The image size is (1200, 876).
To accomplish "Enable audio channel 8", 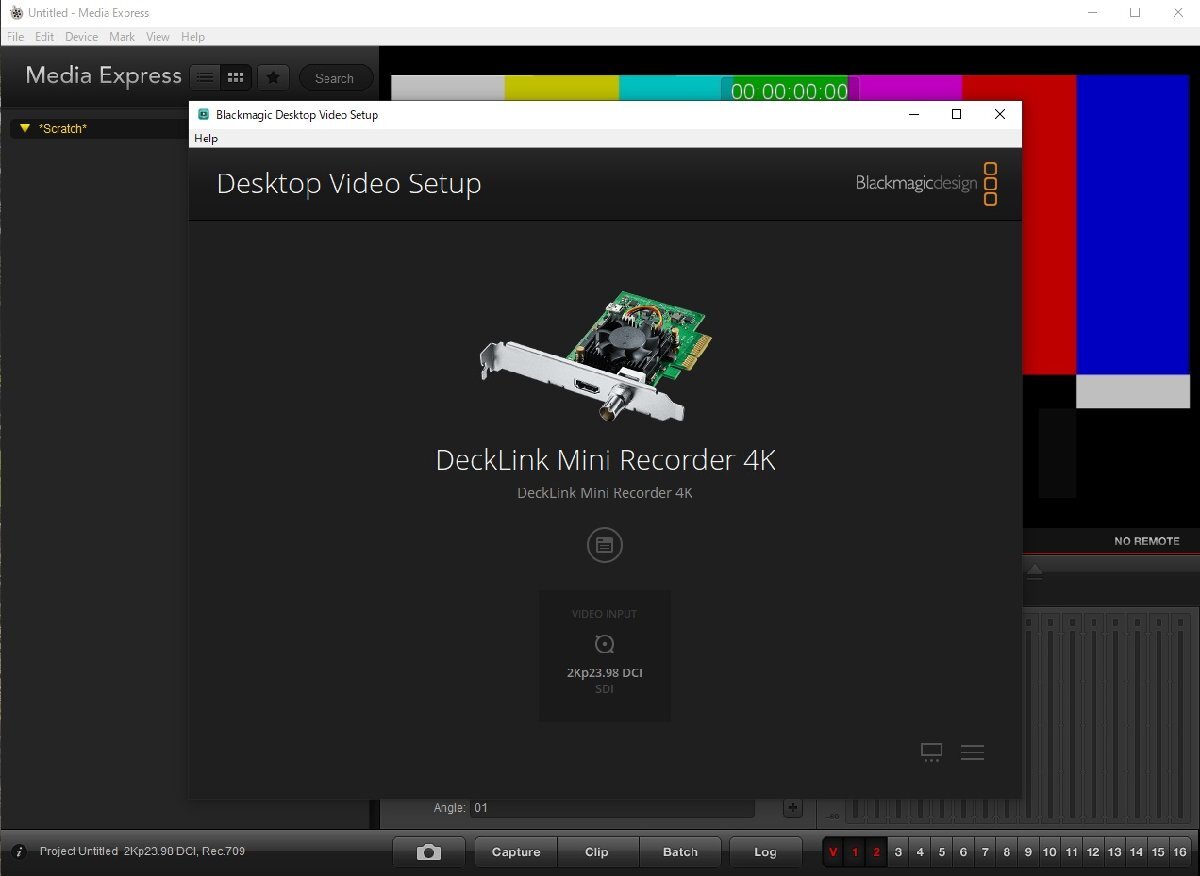I will click(x=1007, y=852).
